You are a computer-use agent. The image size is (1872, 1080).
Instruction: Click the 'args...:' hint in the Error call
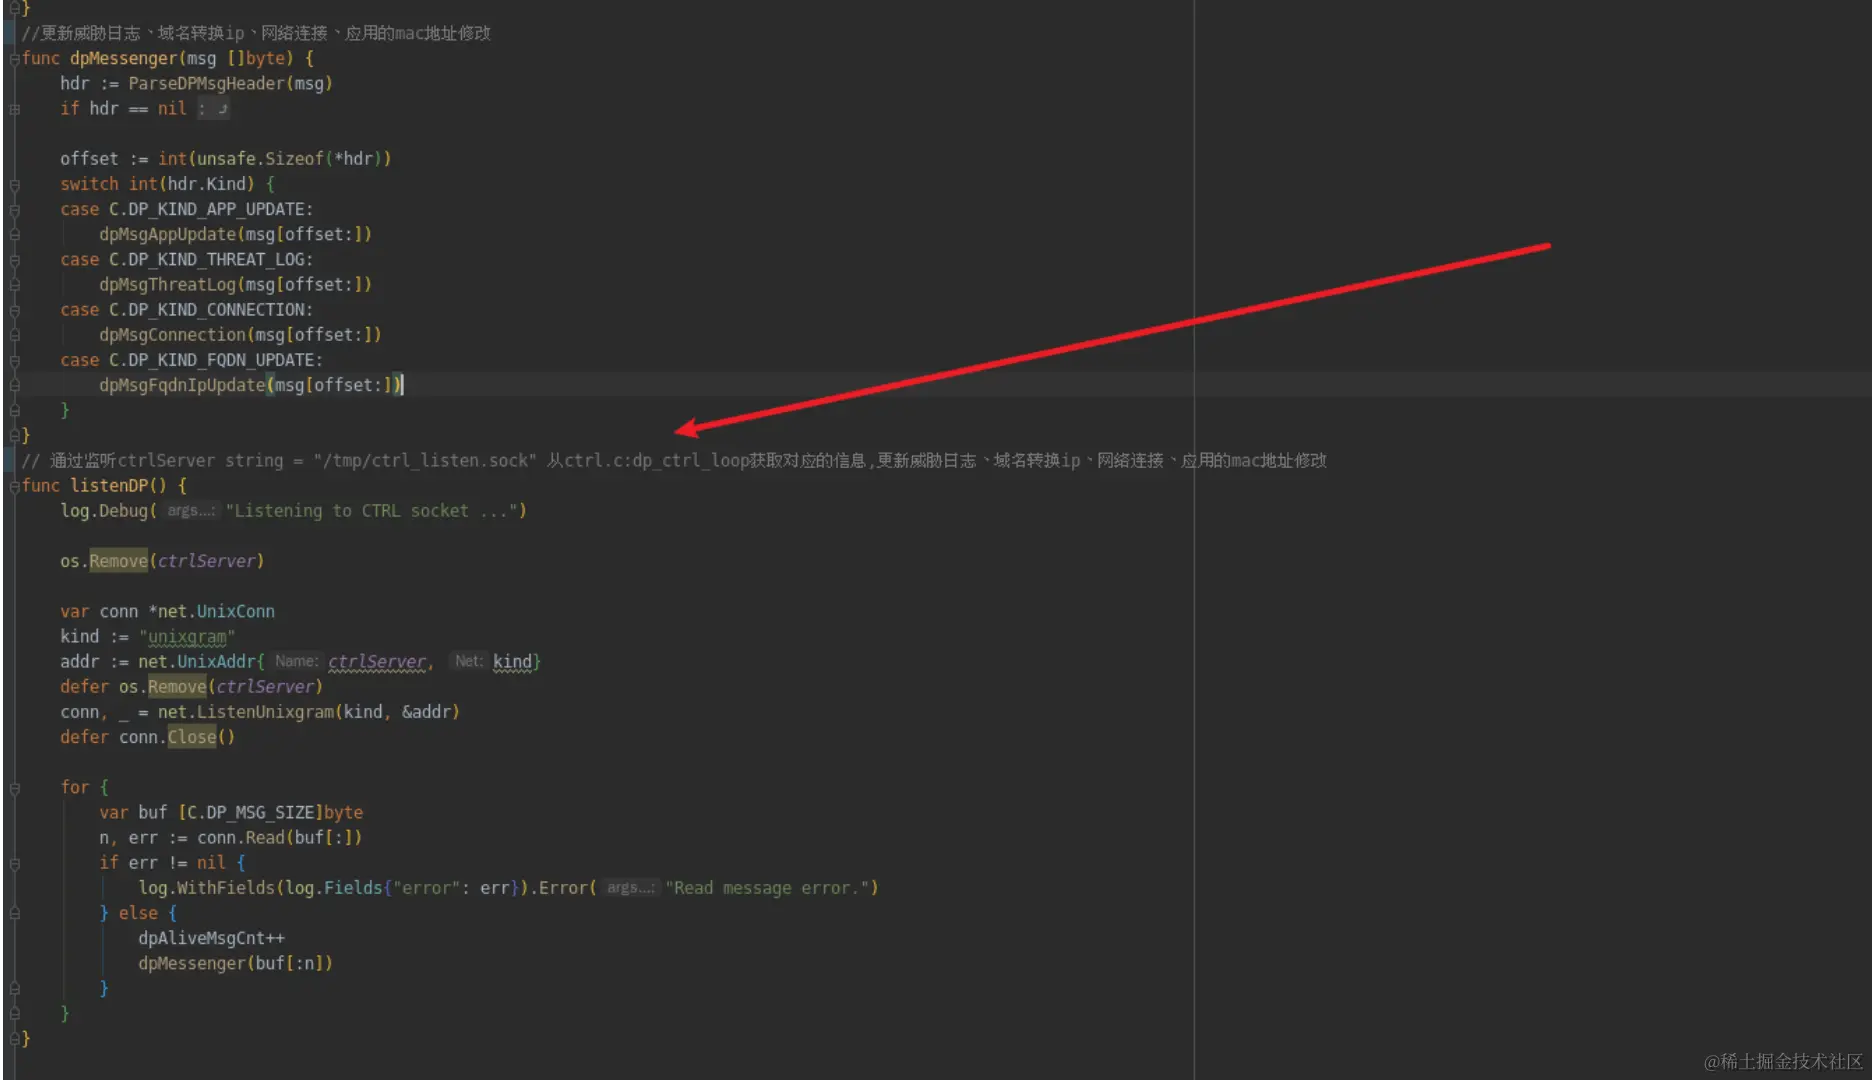[630, 888]
